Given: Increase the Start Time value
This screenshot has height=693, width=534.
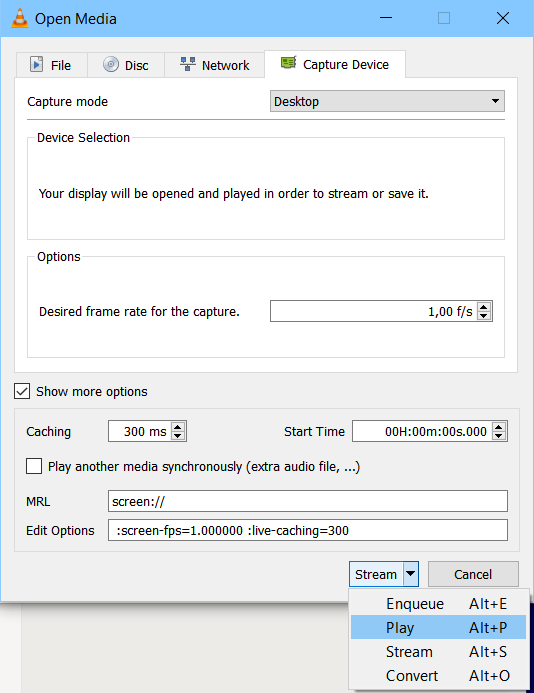Looking at the screenshot, I should click(x=499, y=427).
